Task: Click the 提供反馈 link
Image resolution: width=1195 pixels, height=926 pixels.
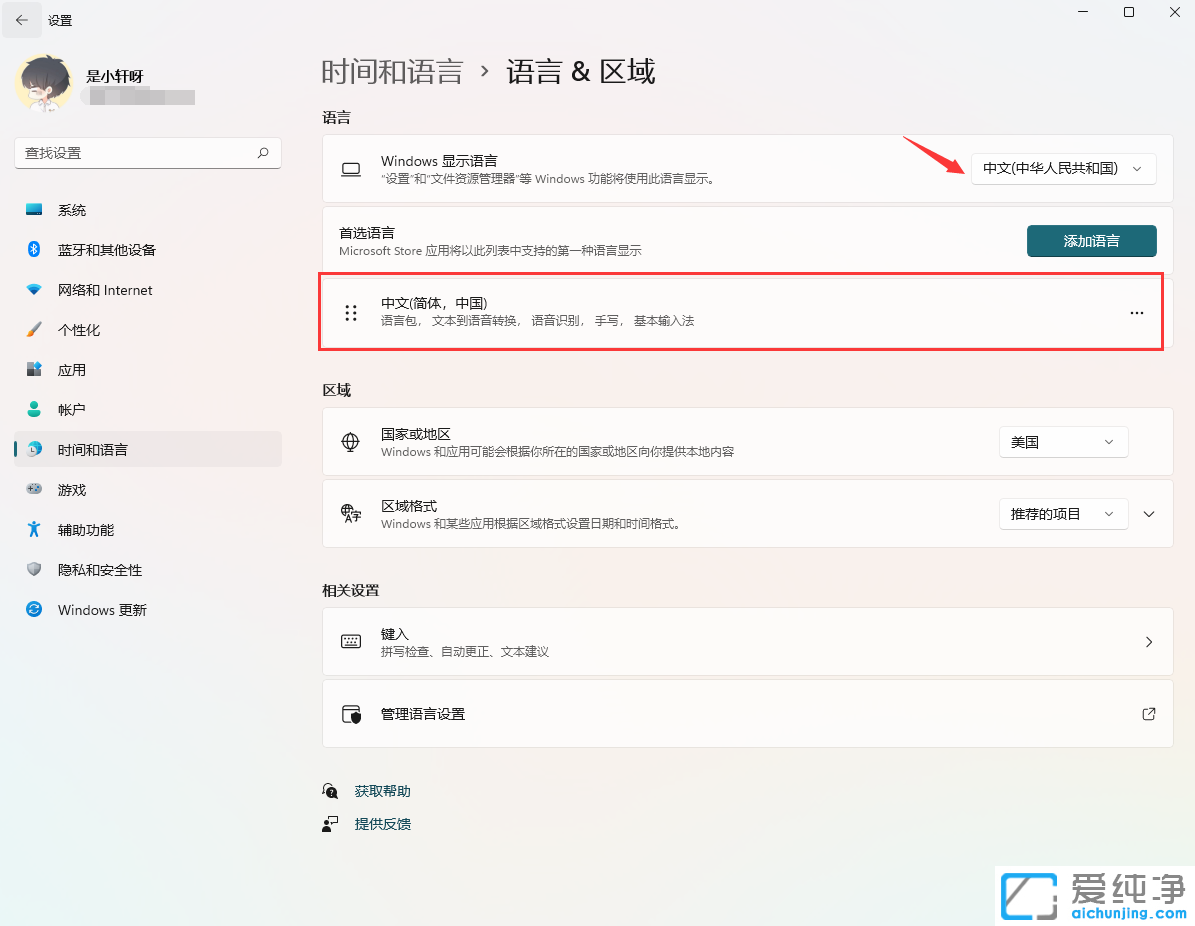Action: pos(383,824)
